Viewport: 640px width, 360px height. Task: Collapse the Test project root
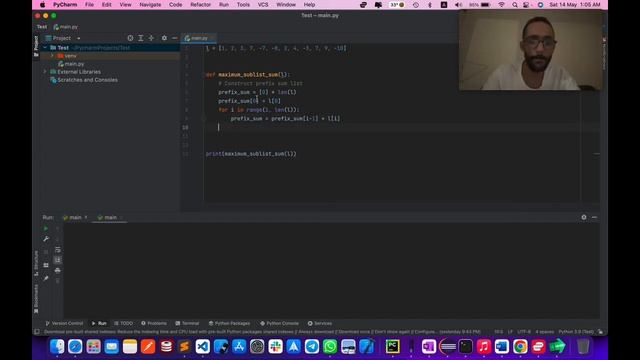(45, 48)
